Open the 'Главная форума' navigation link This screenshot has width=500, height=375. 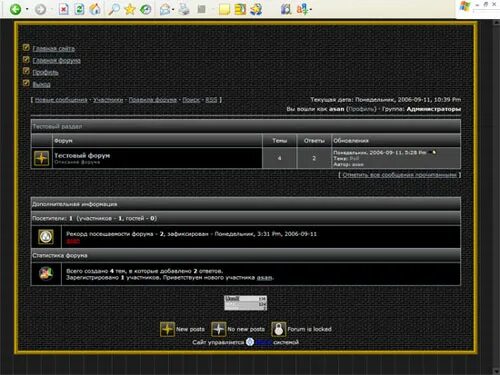pyautogui.click(x=56, y=61)
